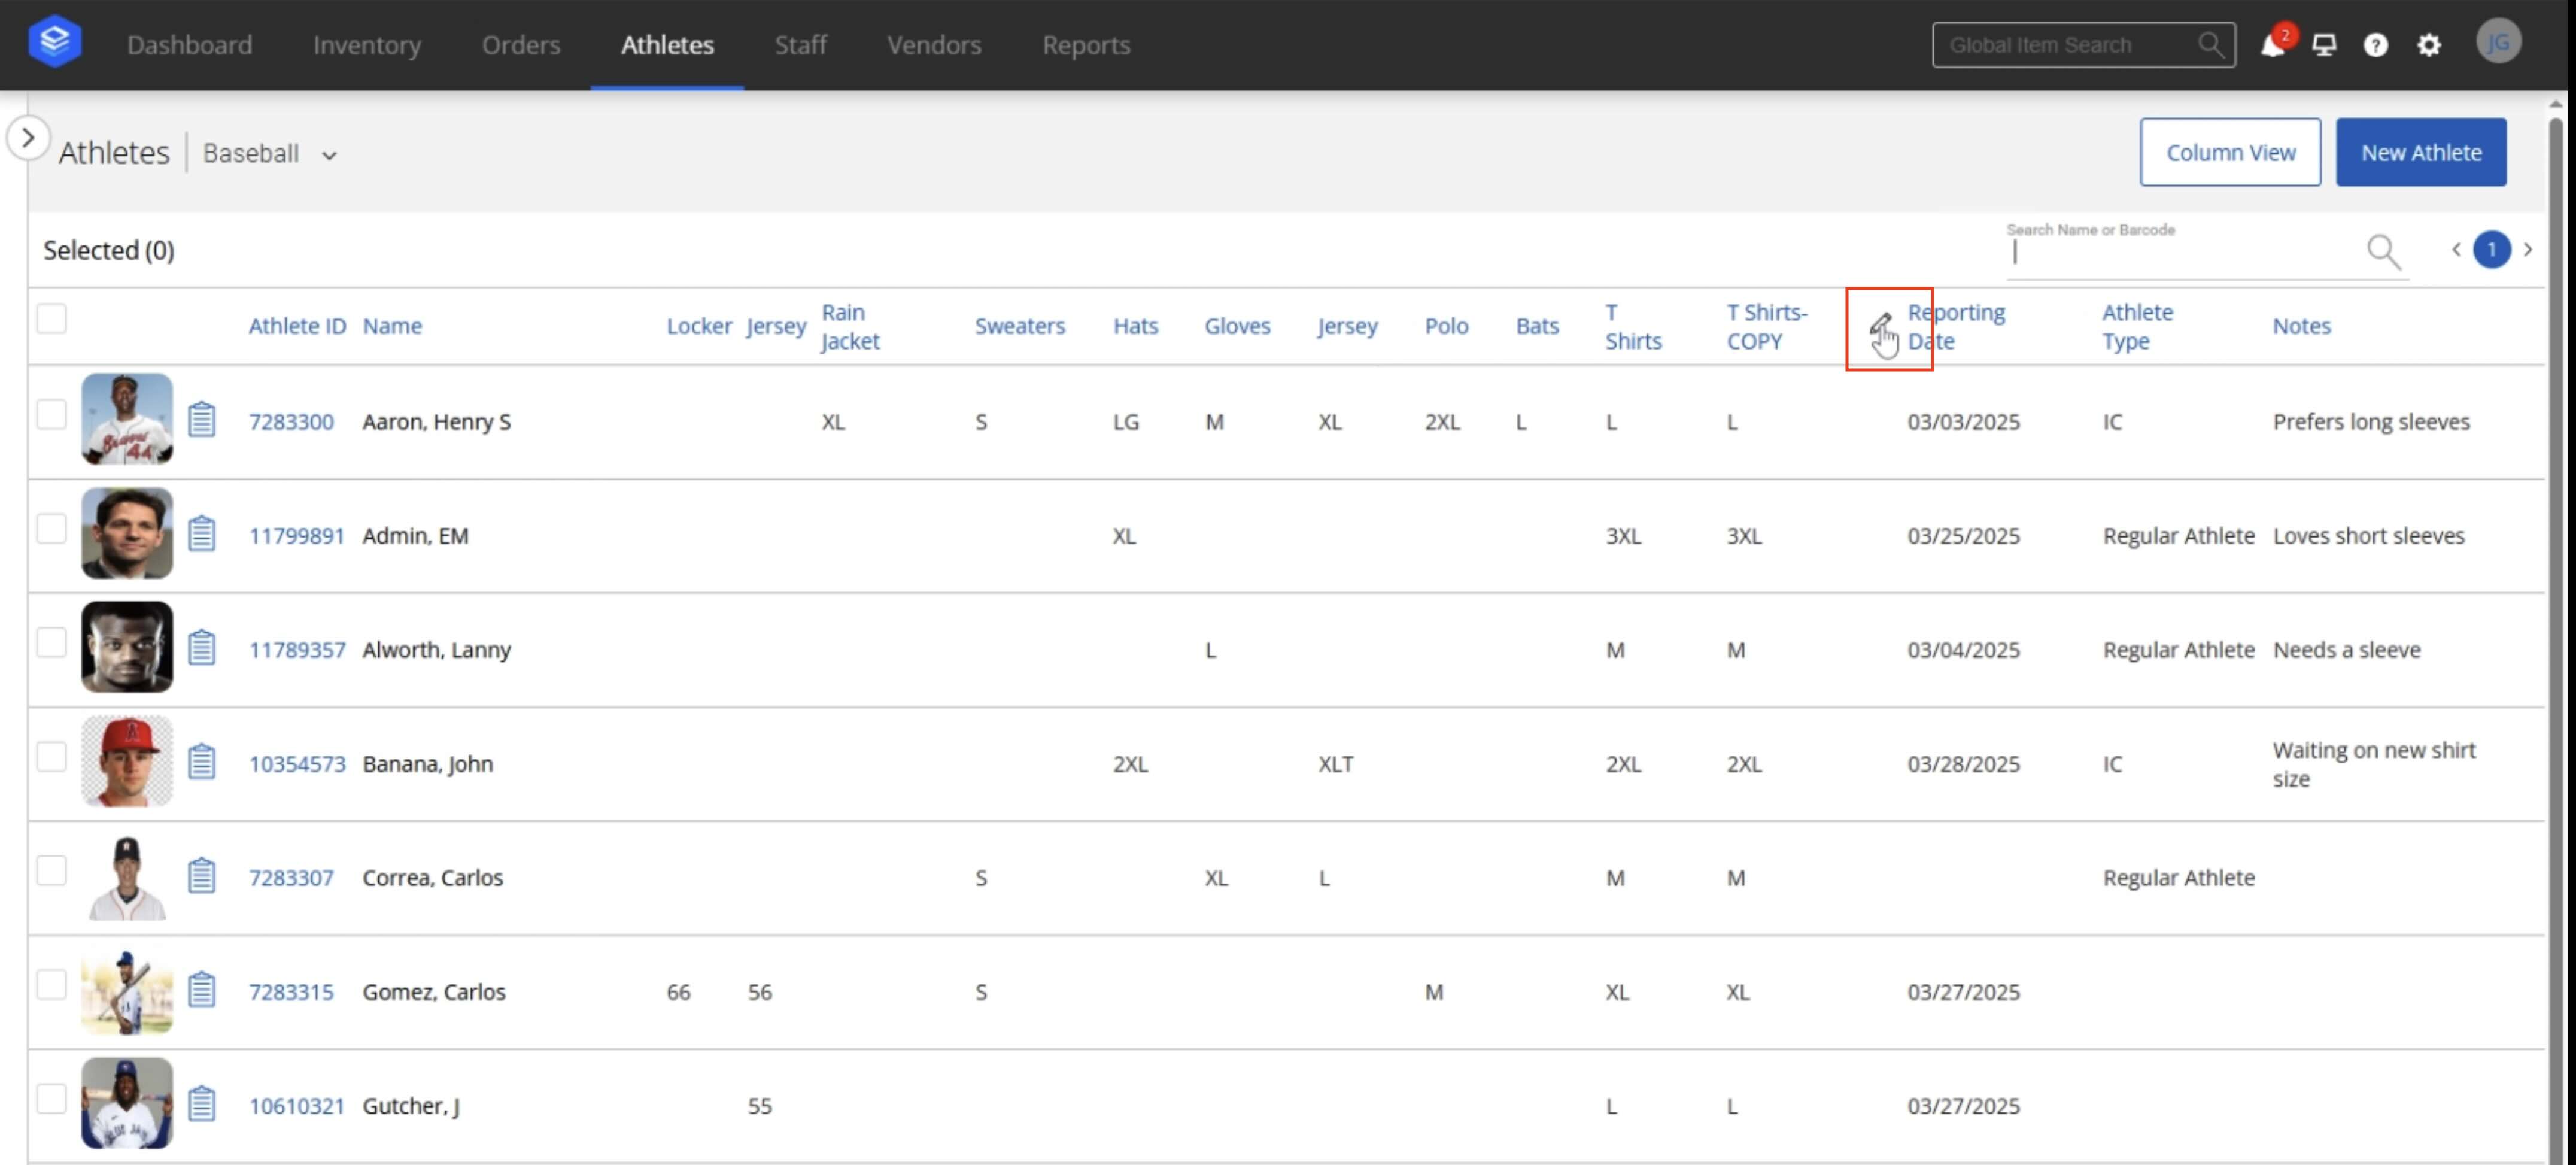Click the magnifier beside Search Name or Barcode

[x=2383, y=252]
